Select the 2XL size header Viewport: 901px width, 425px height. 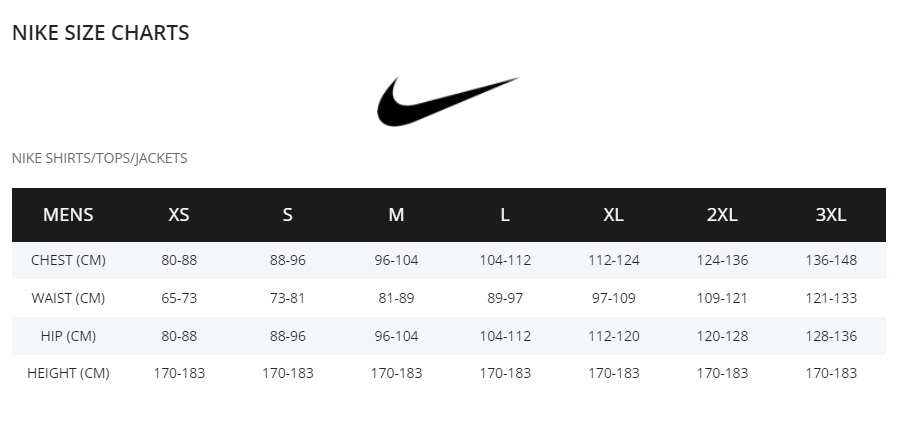pos(722,214)
